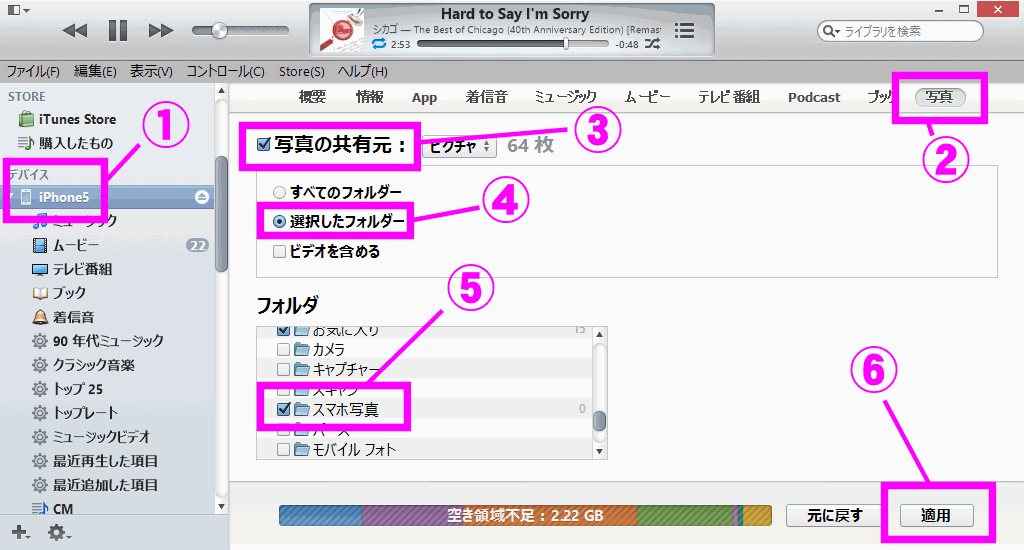The image size is (1024, 550).
Task: Switch to the テレビ番組 tab
Action: (x=729, y=97)
